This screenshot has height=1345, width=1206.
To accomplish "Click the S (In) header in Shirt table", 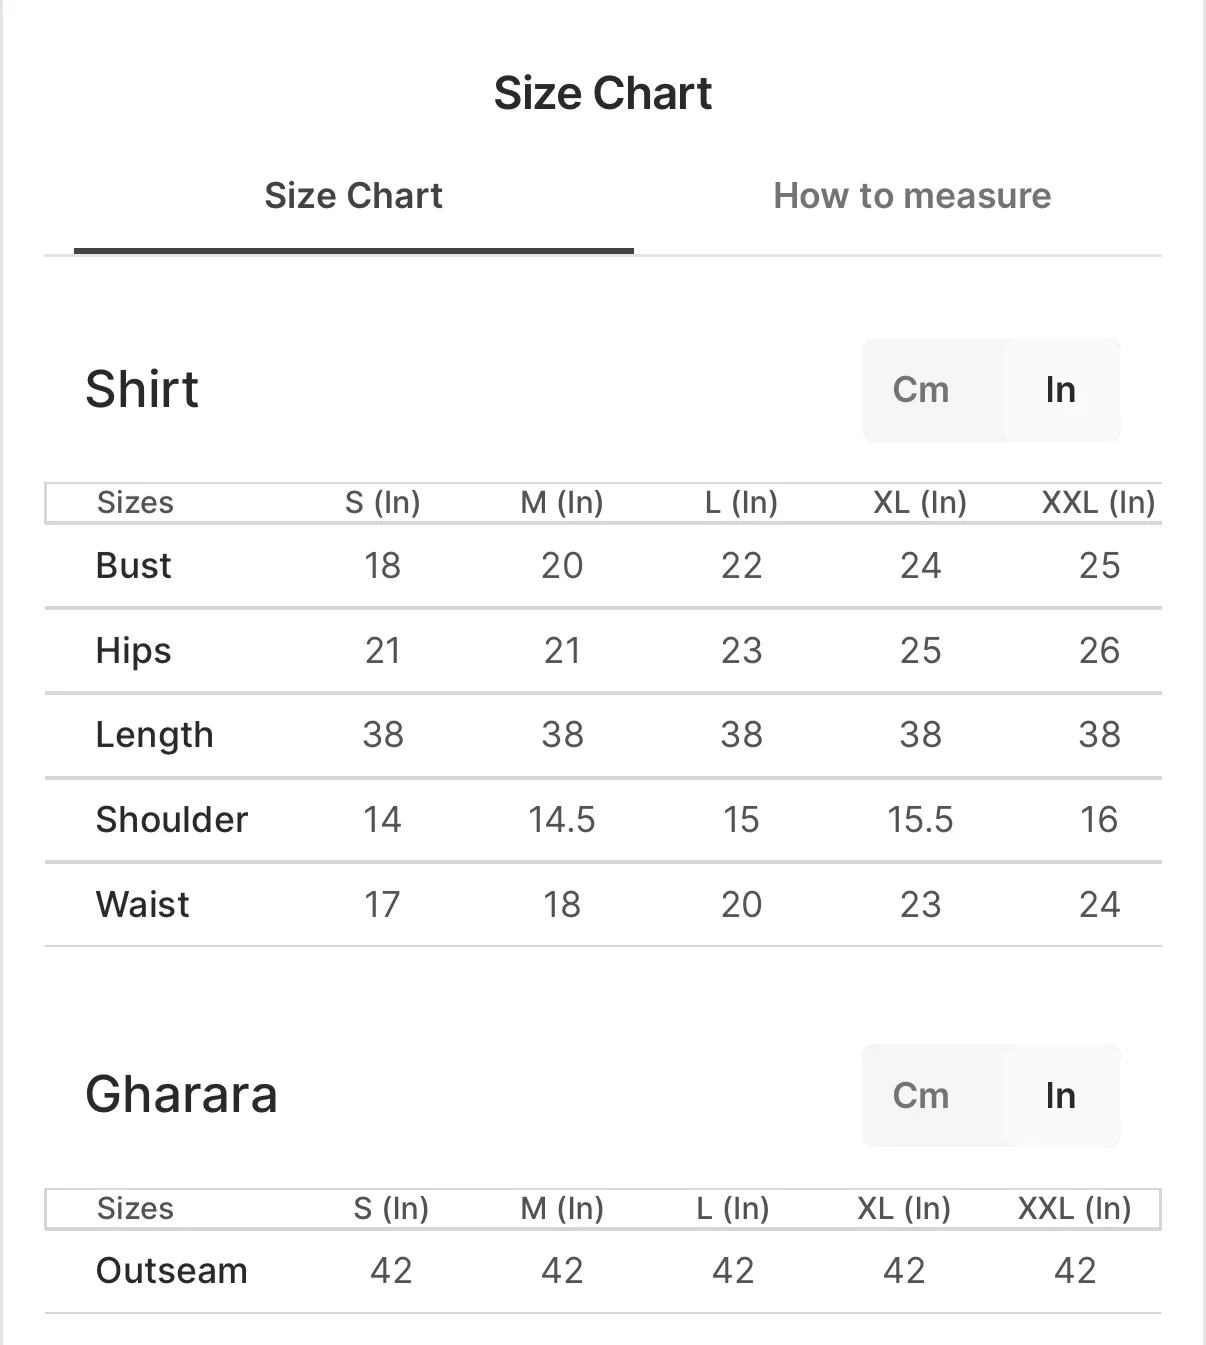I will (382, 502).
